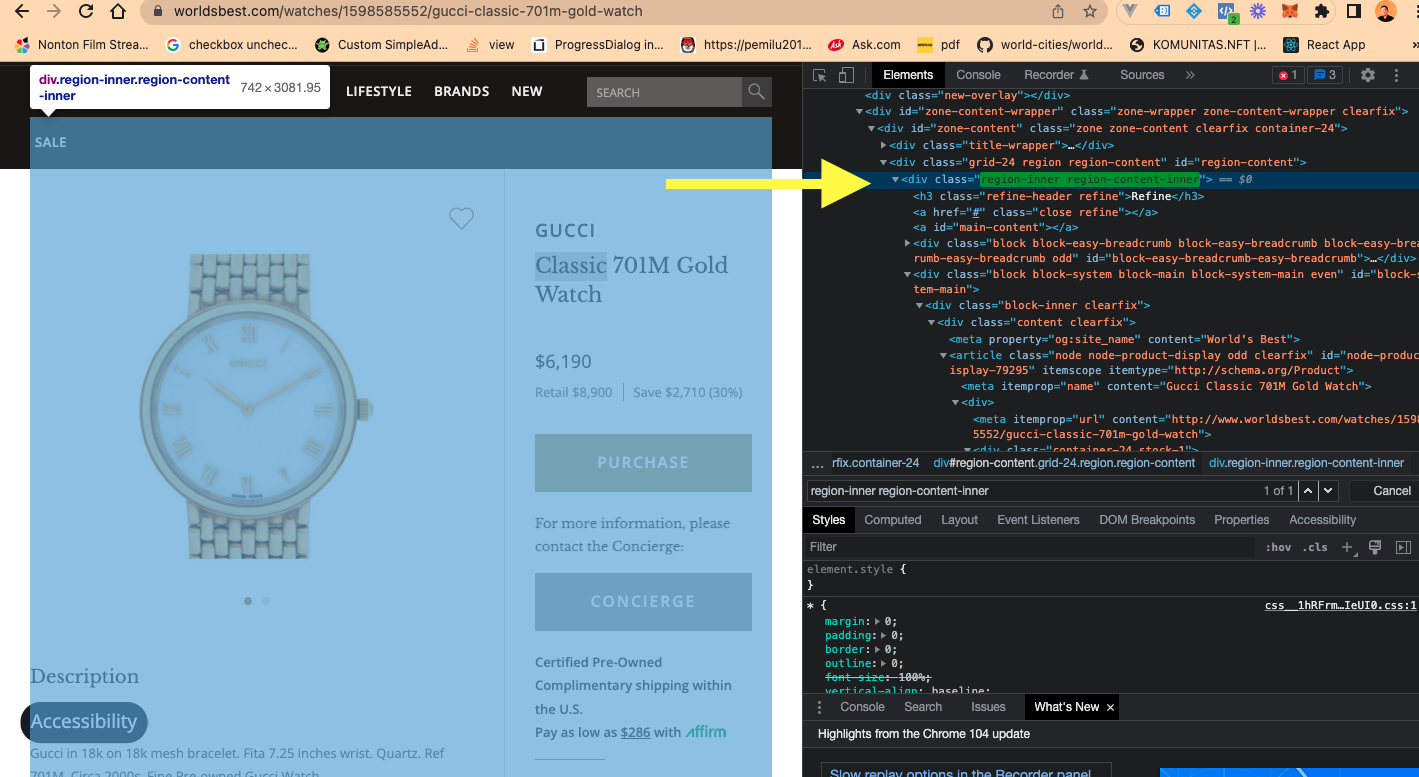Toggle the :hov element state panel

point(1278,547)
